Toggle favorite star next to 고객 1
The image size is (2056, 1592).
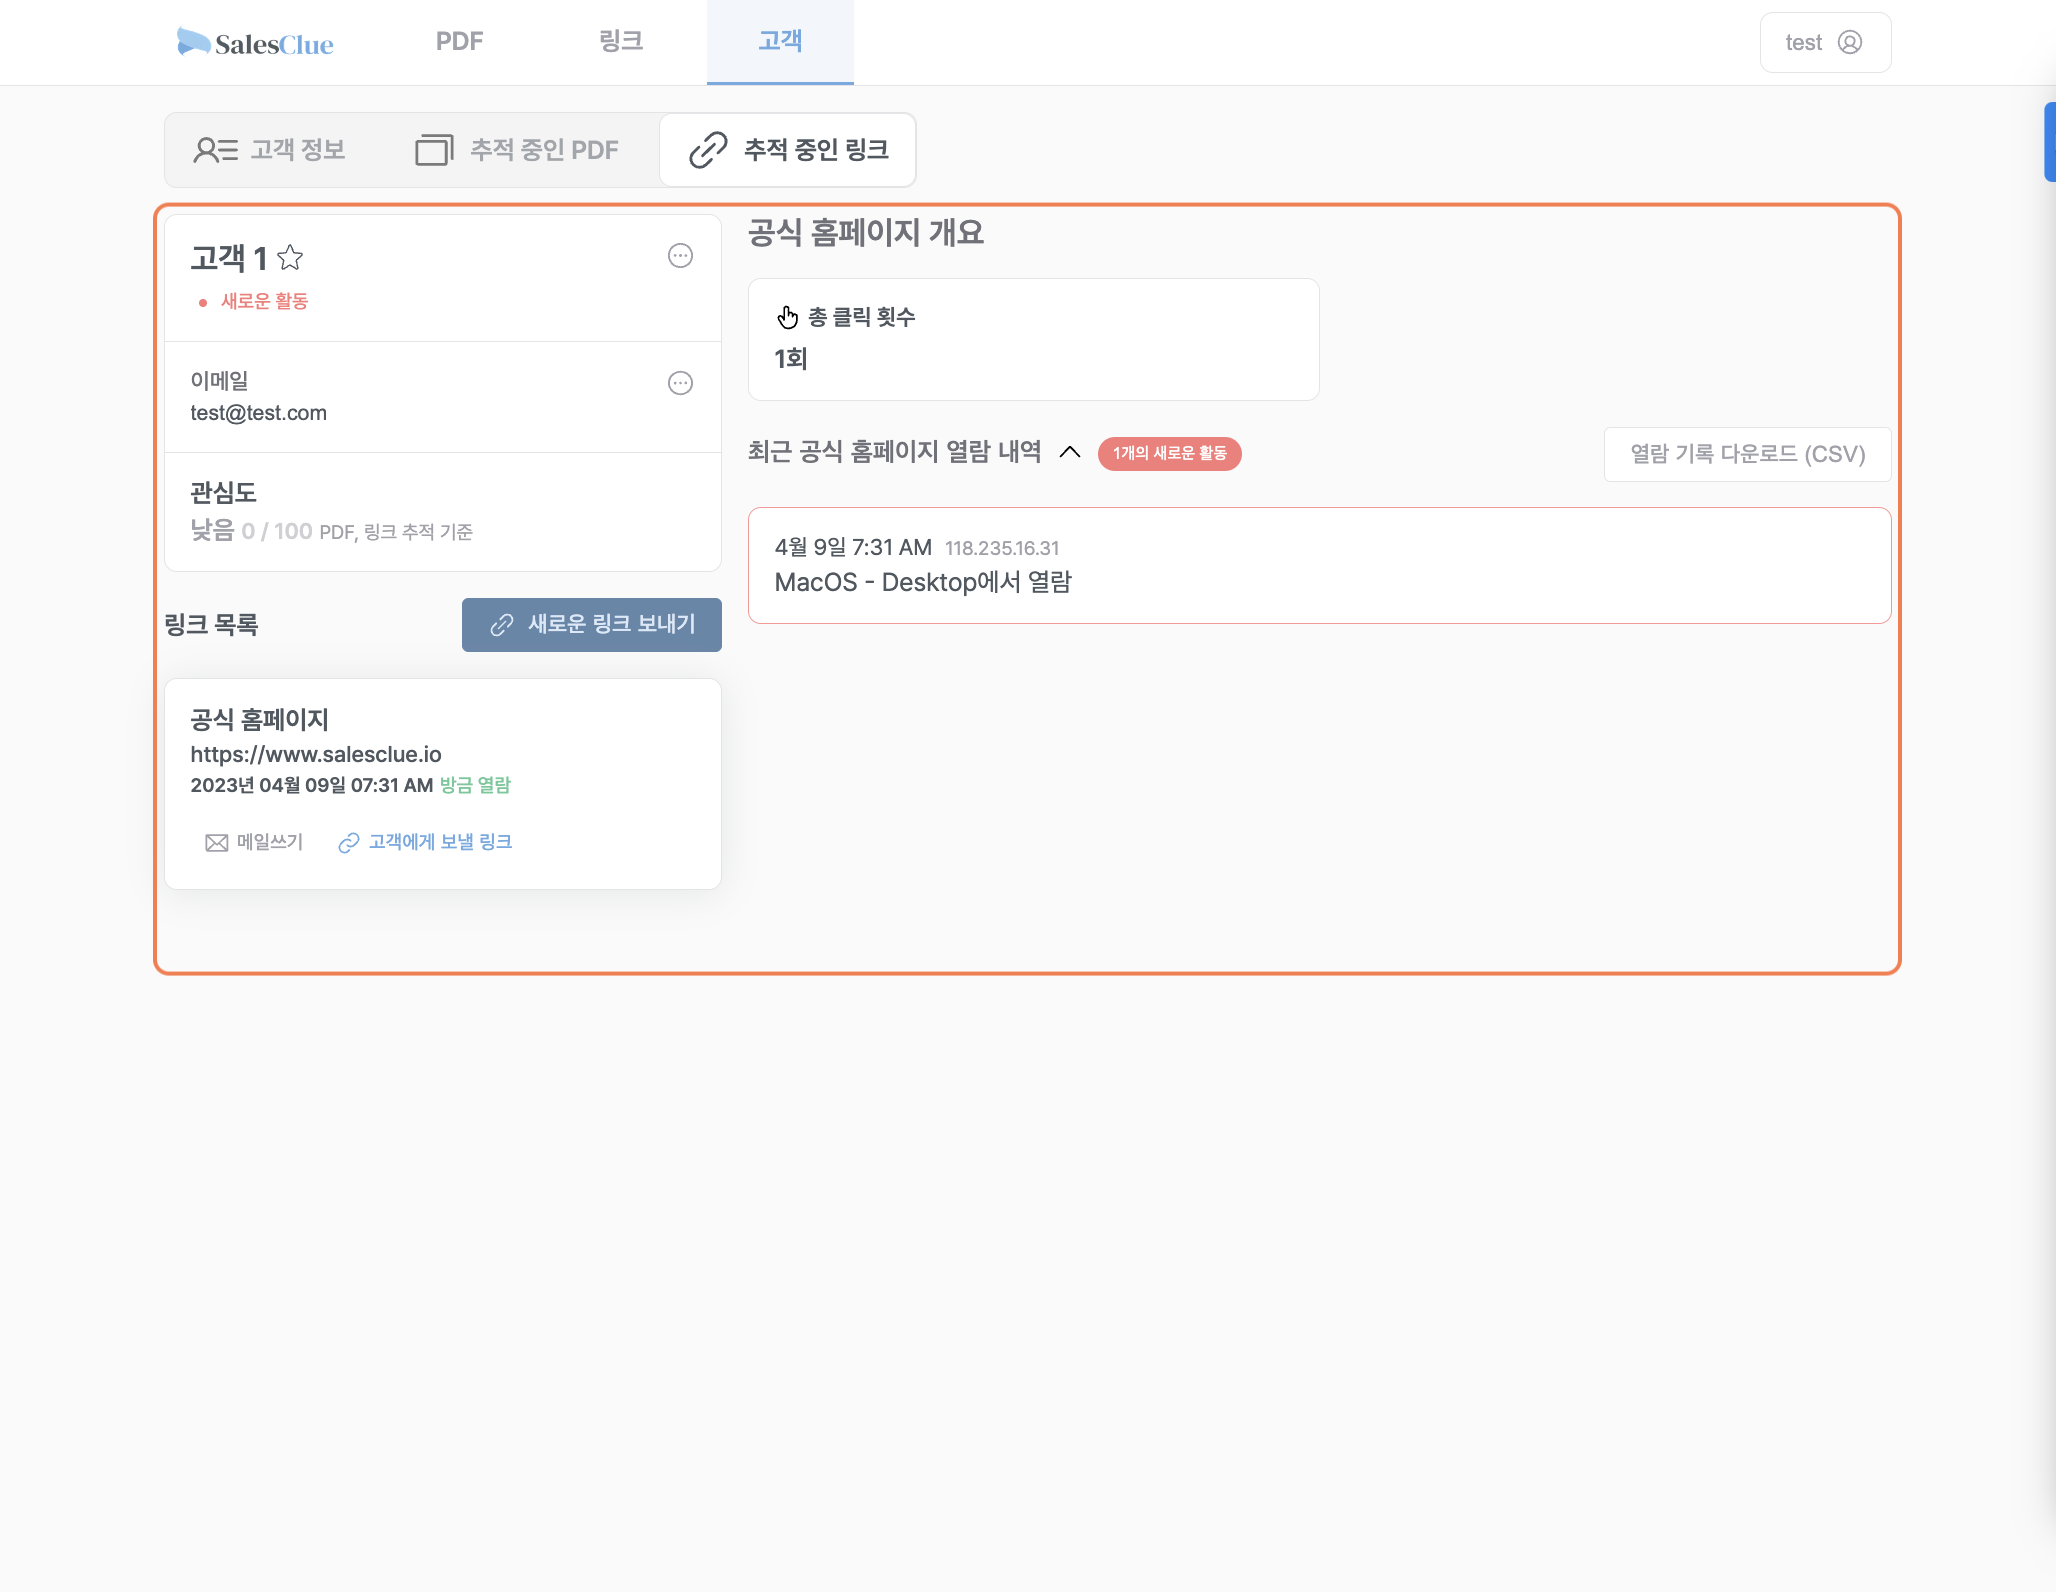pyautogui.click(x=290, y=258)
